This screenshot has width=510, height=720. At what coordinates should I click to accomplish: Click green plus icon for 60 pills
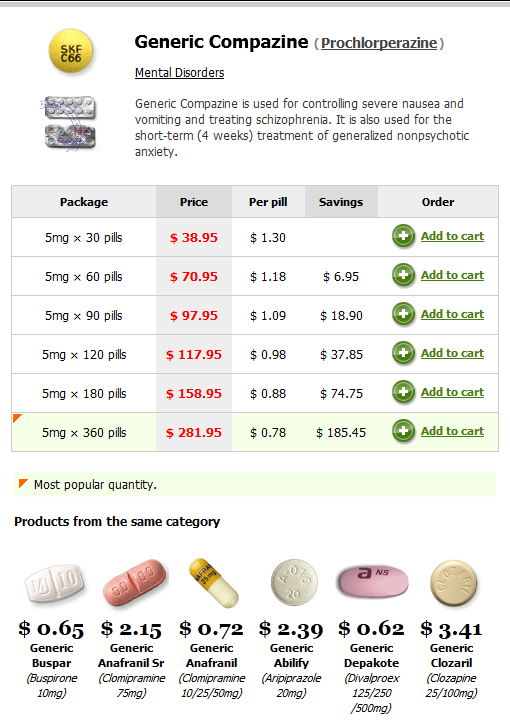[404, 275]
